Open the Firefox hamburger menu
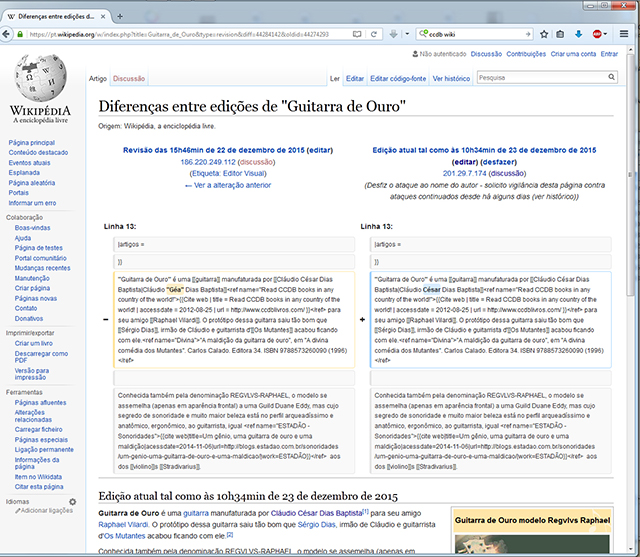Viewport: 640px width, 557px height. (626, 33)
